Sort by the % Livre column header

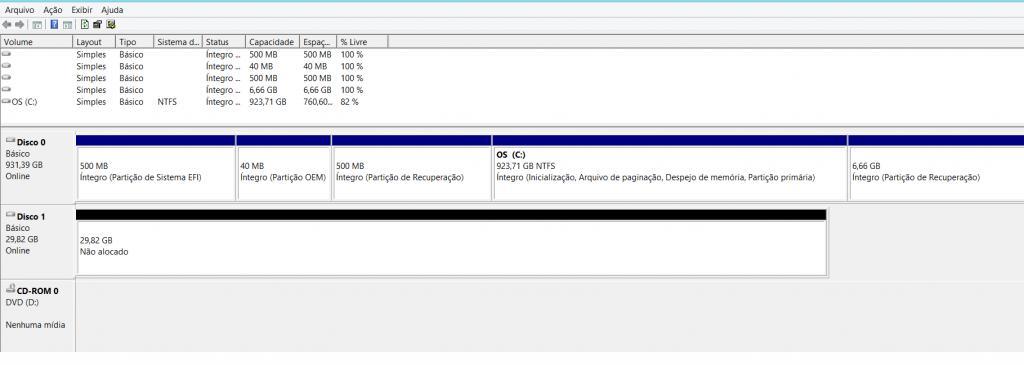(362, 42)
